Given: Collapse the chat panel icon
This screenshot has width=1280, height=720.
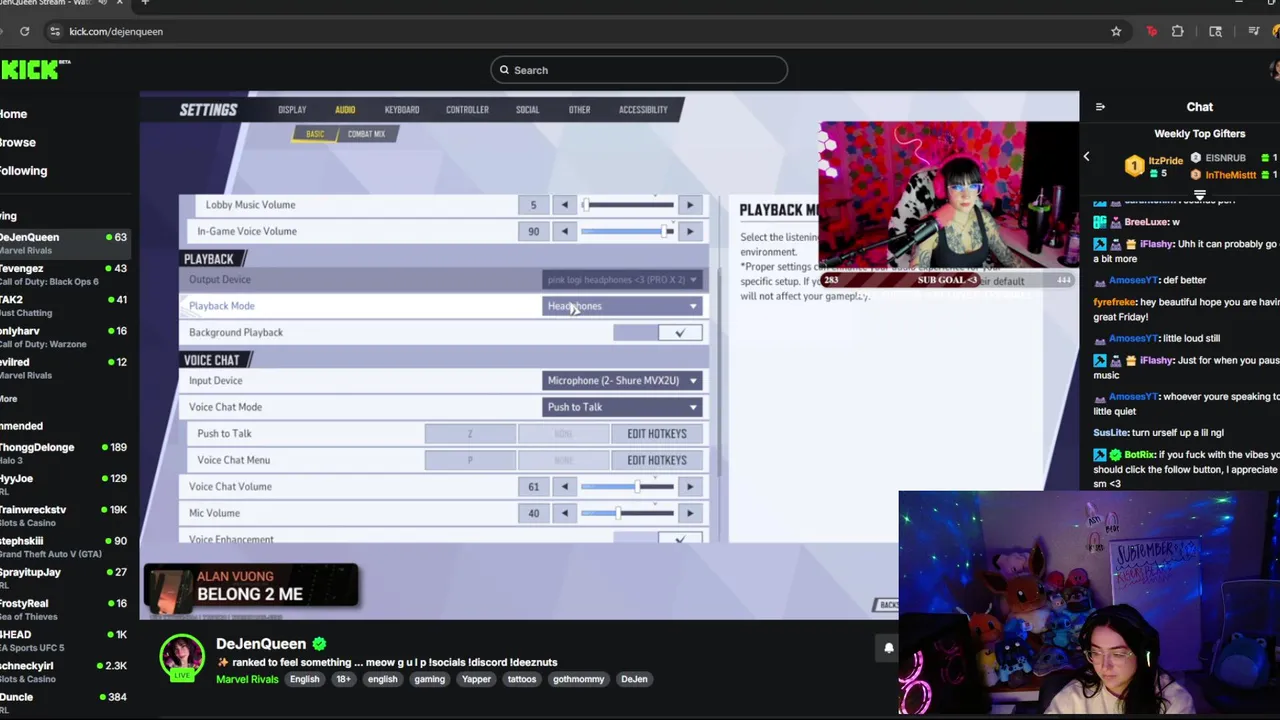Looking at the screenshot, I should click(1100, 107).
